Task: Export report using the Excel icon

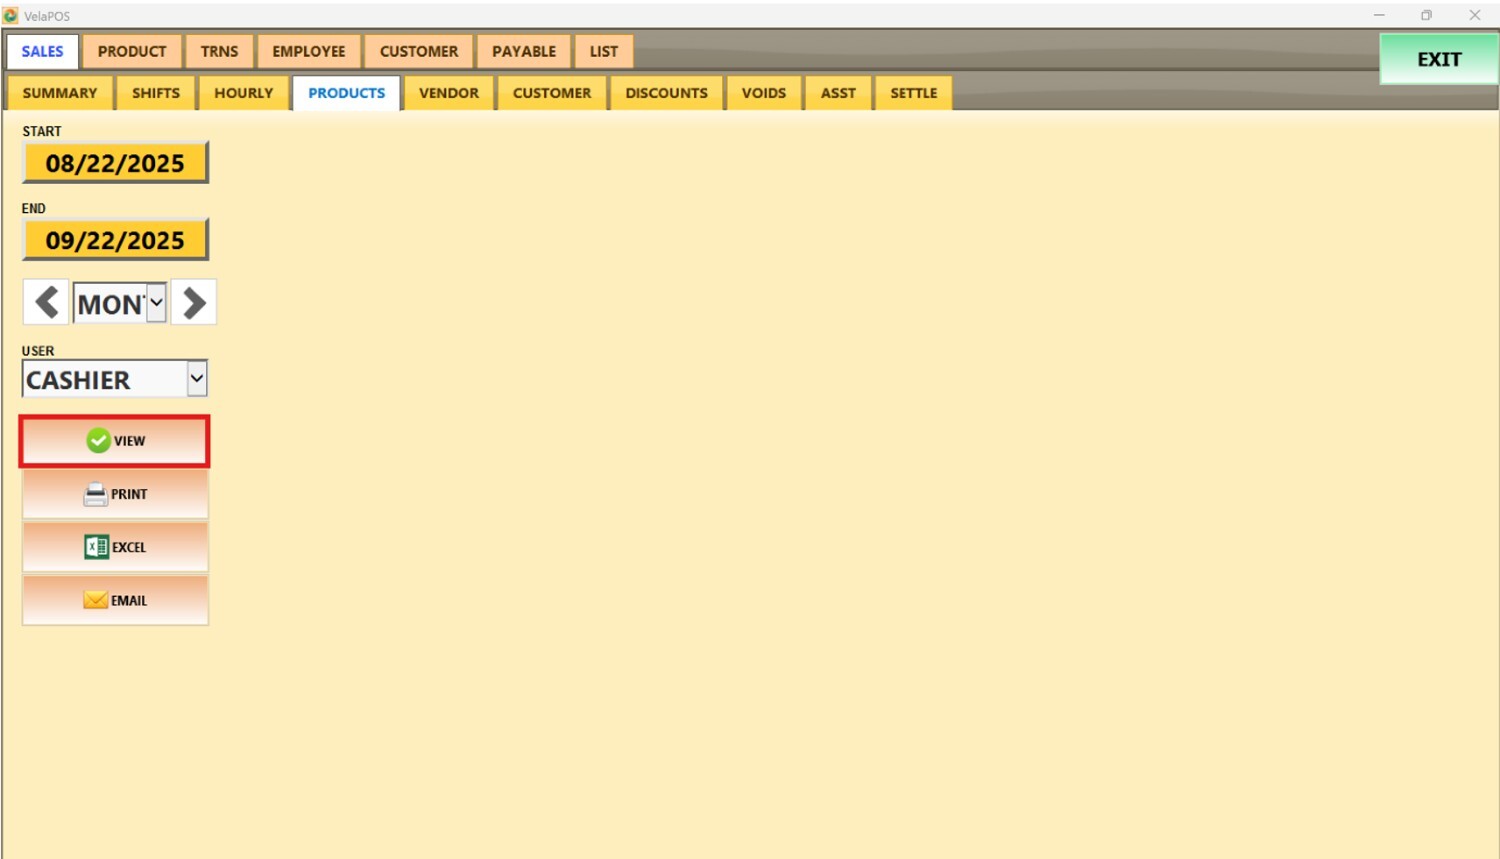Action: tap(115, 547)
